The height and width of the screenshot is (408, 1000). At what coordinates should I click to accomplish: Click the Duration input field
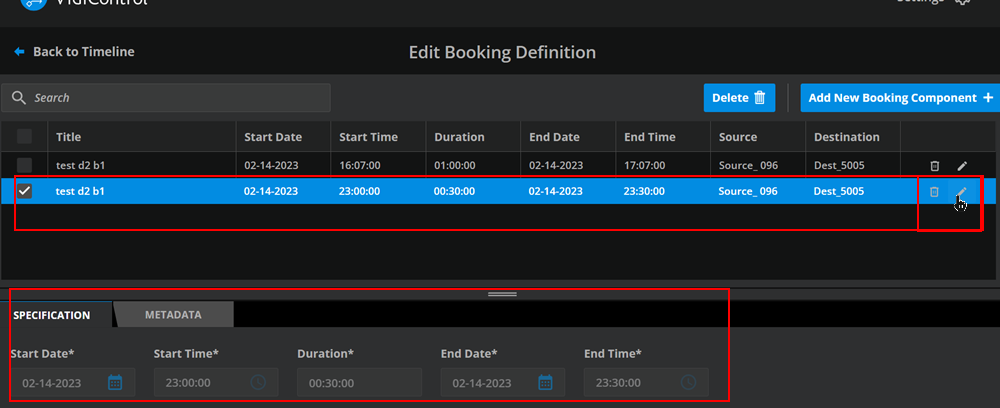[359, 382]
